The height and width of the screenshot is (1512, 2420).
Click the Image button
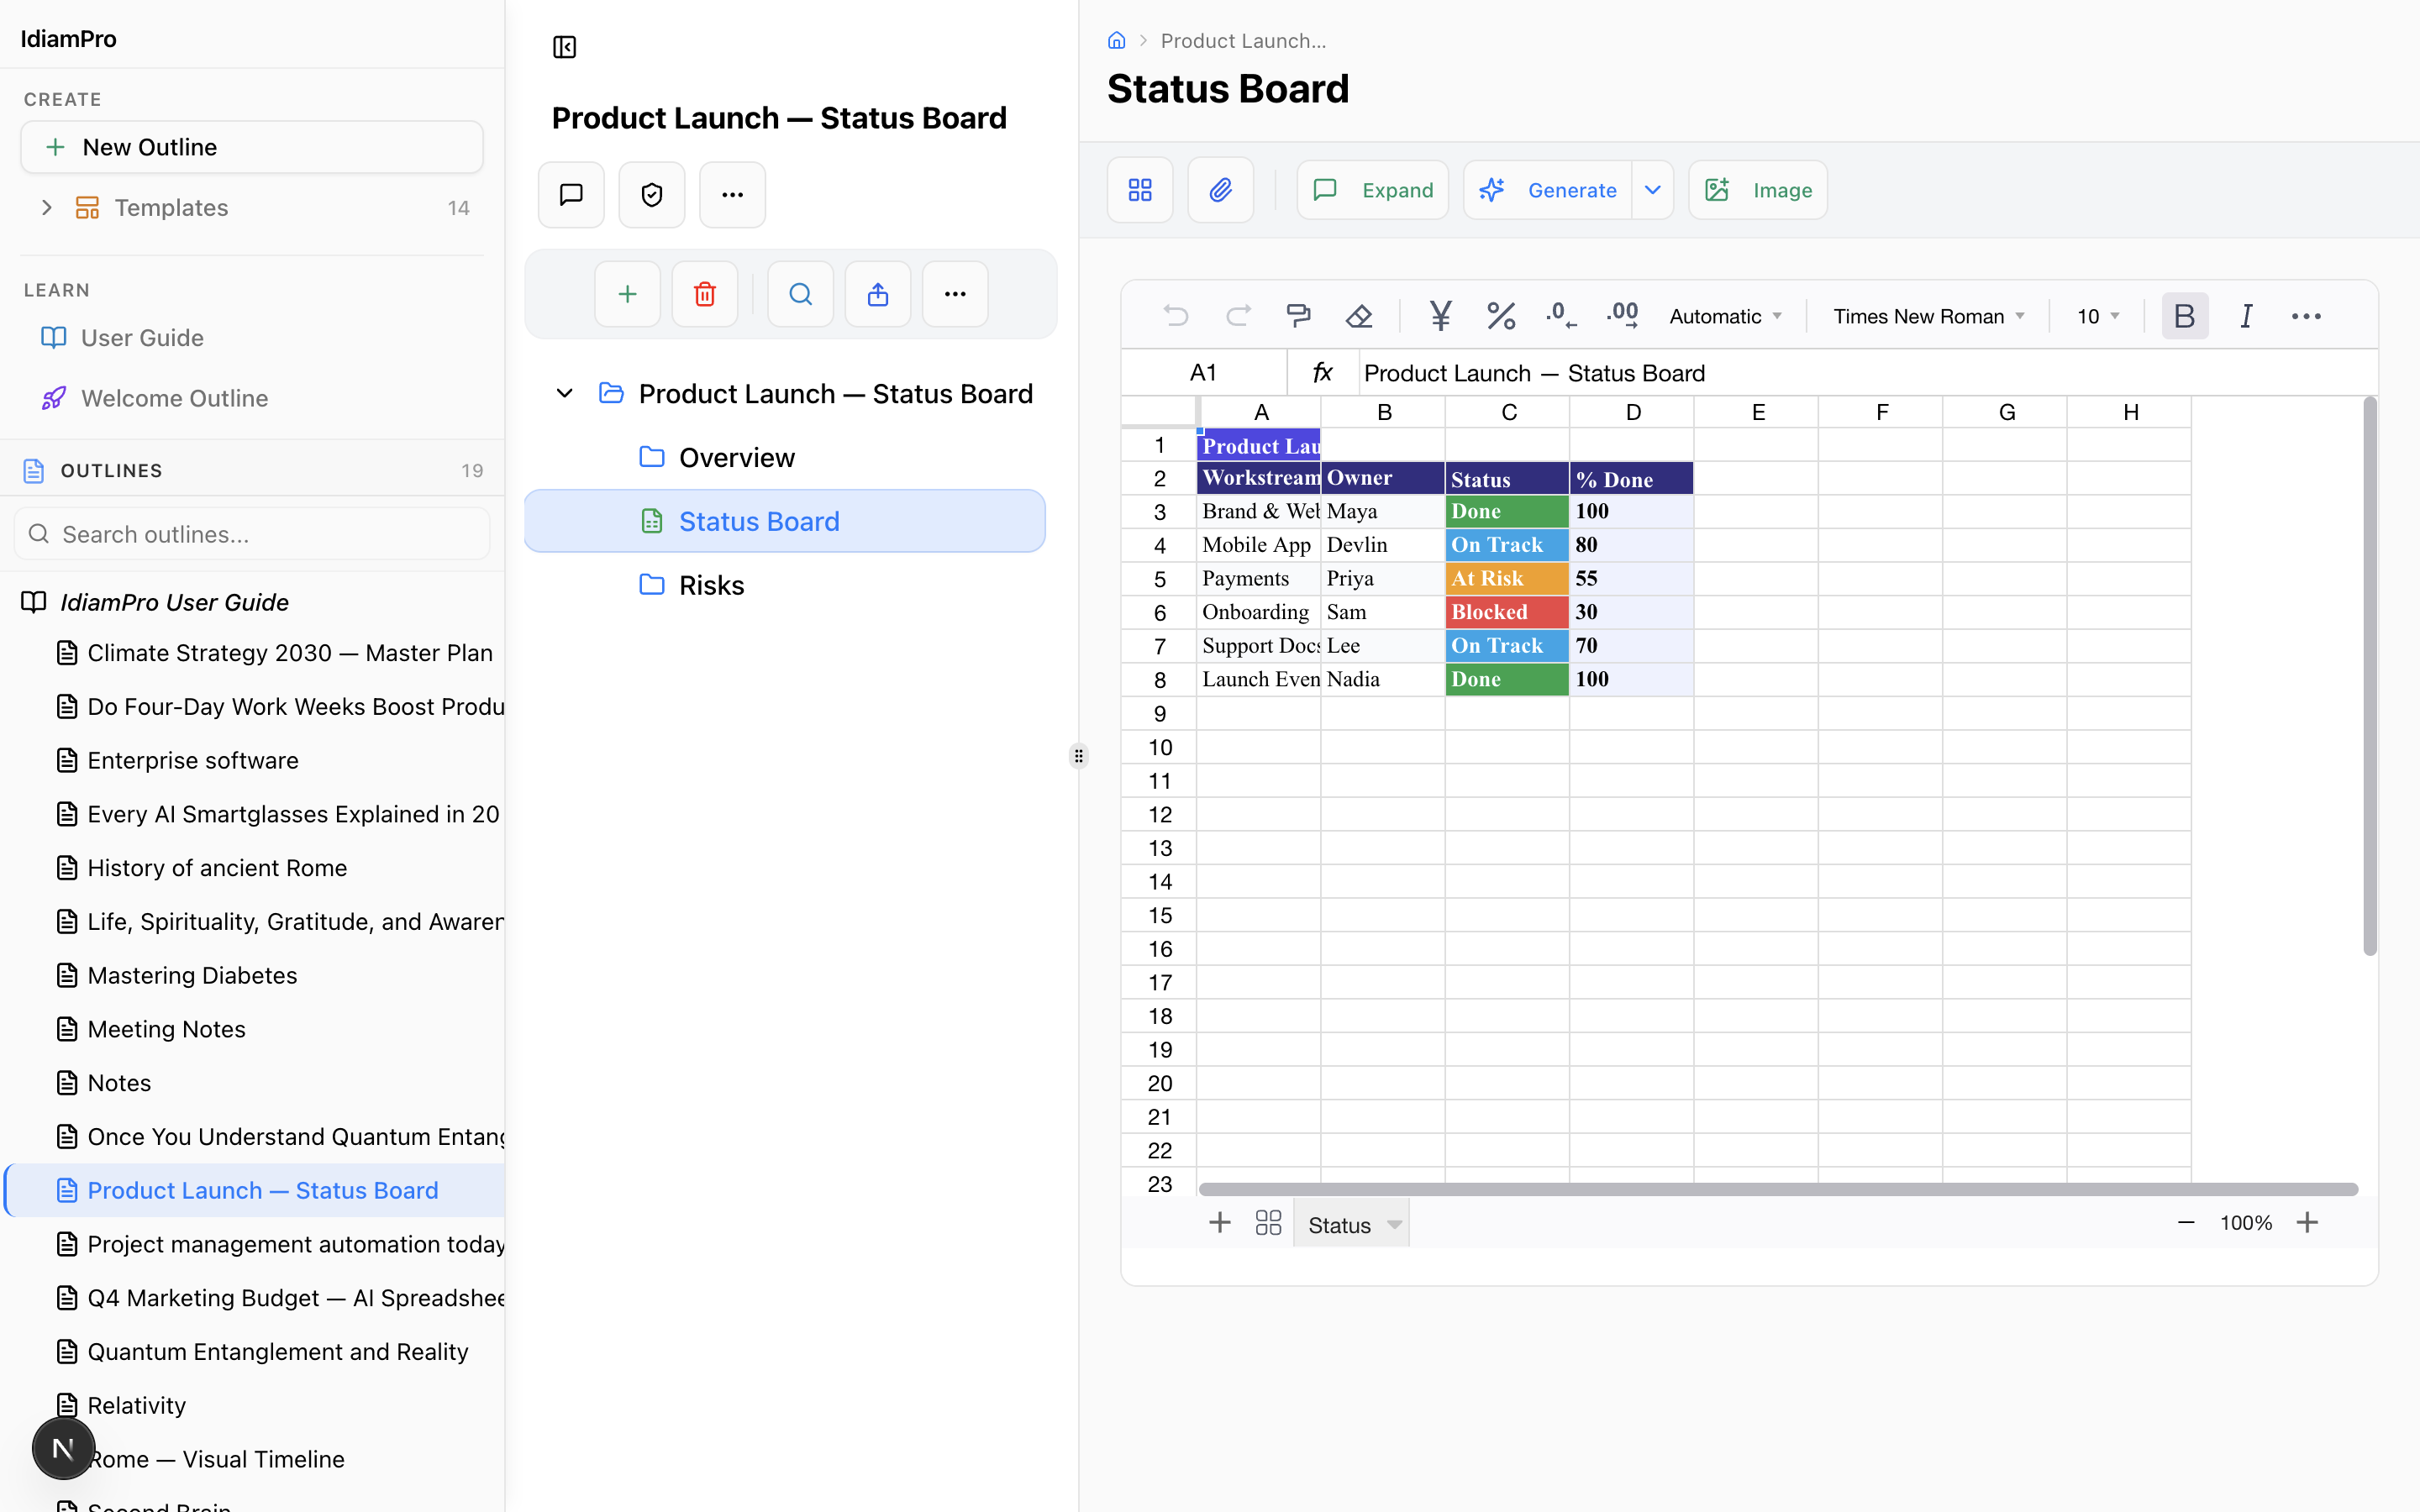1757,190
